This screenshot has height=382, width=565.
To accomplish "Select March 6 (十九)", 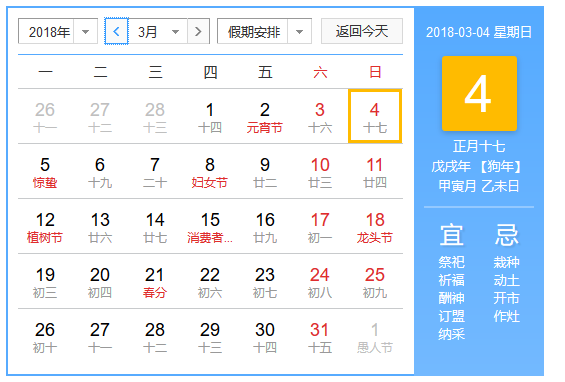I will click(x=100, y=172).
